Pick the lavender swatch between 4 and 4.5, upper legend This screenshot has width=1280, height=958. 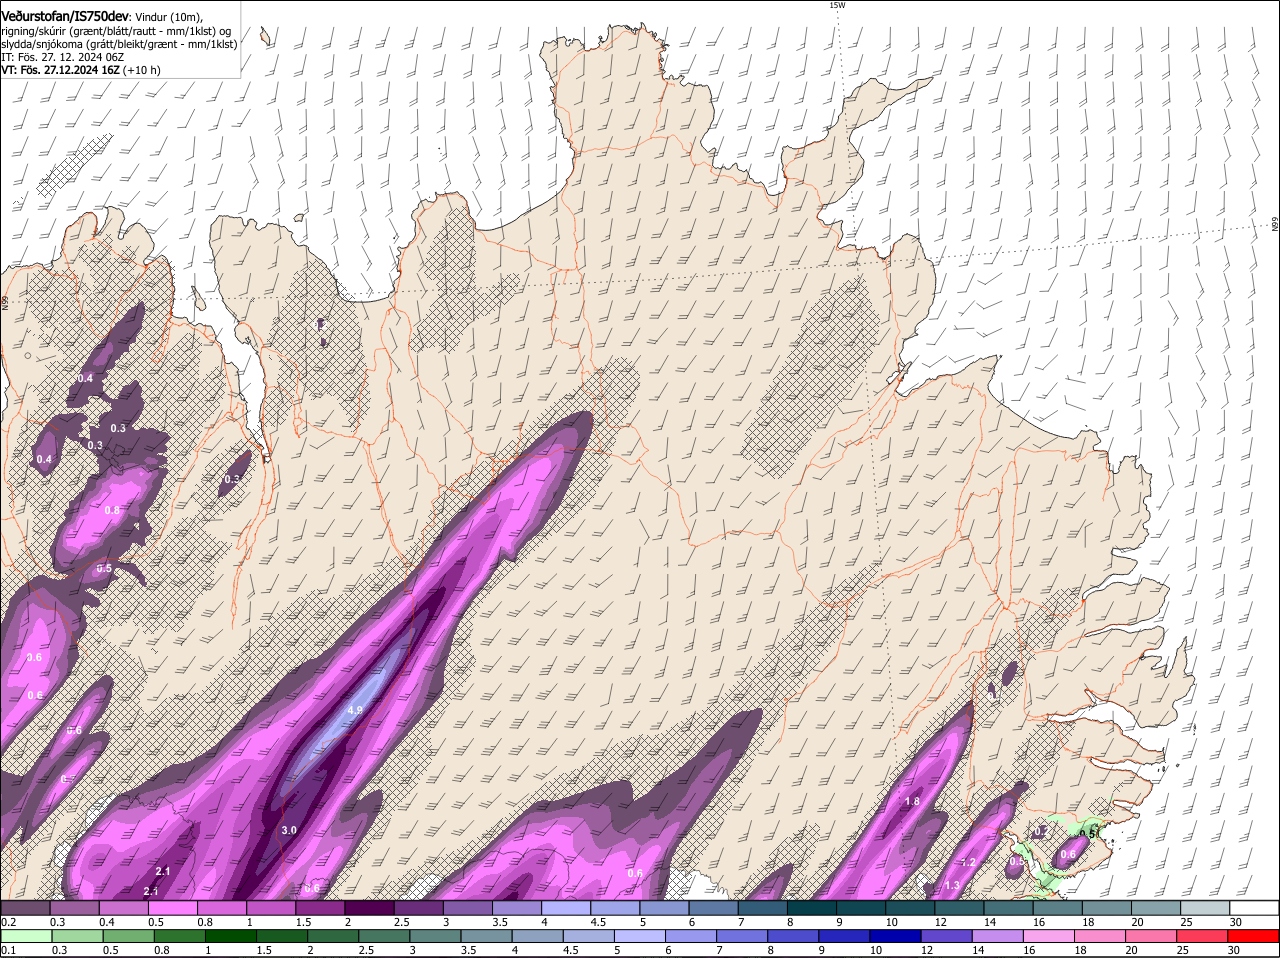[x=564, y=908]
